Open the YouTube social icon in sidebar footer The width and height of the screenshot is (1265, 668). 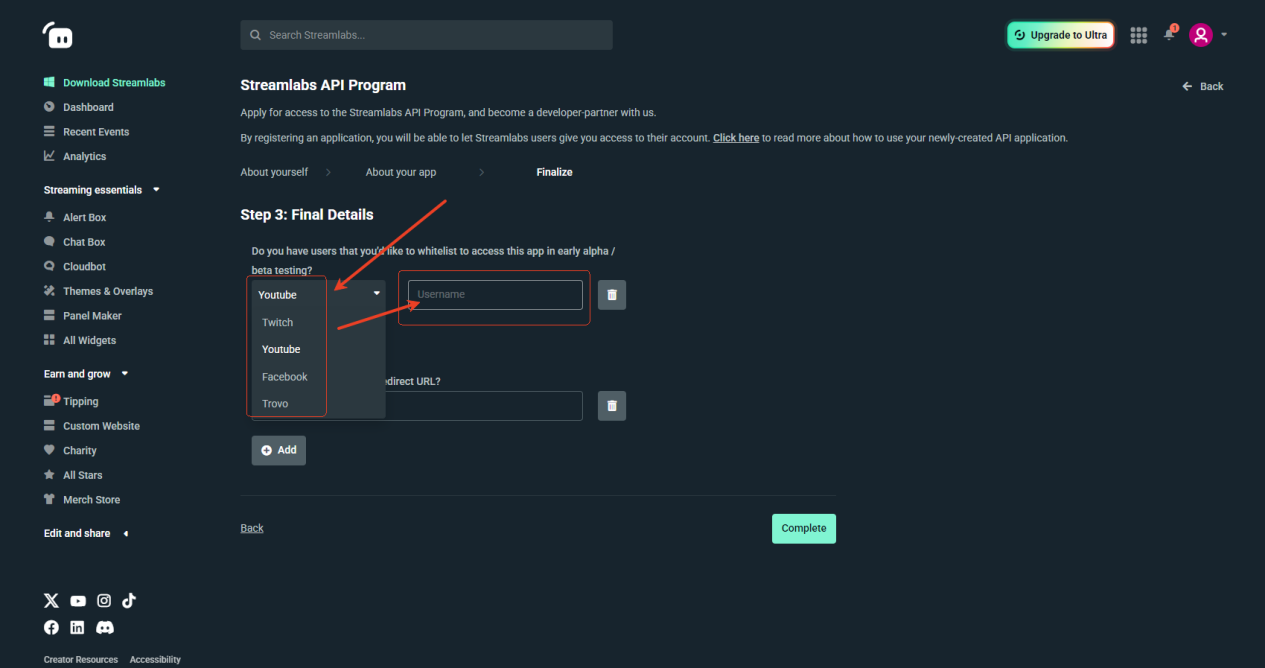[x=78, y=601]
